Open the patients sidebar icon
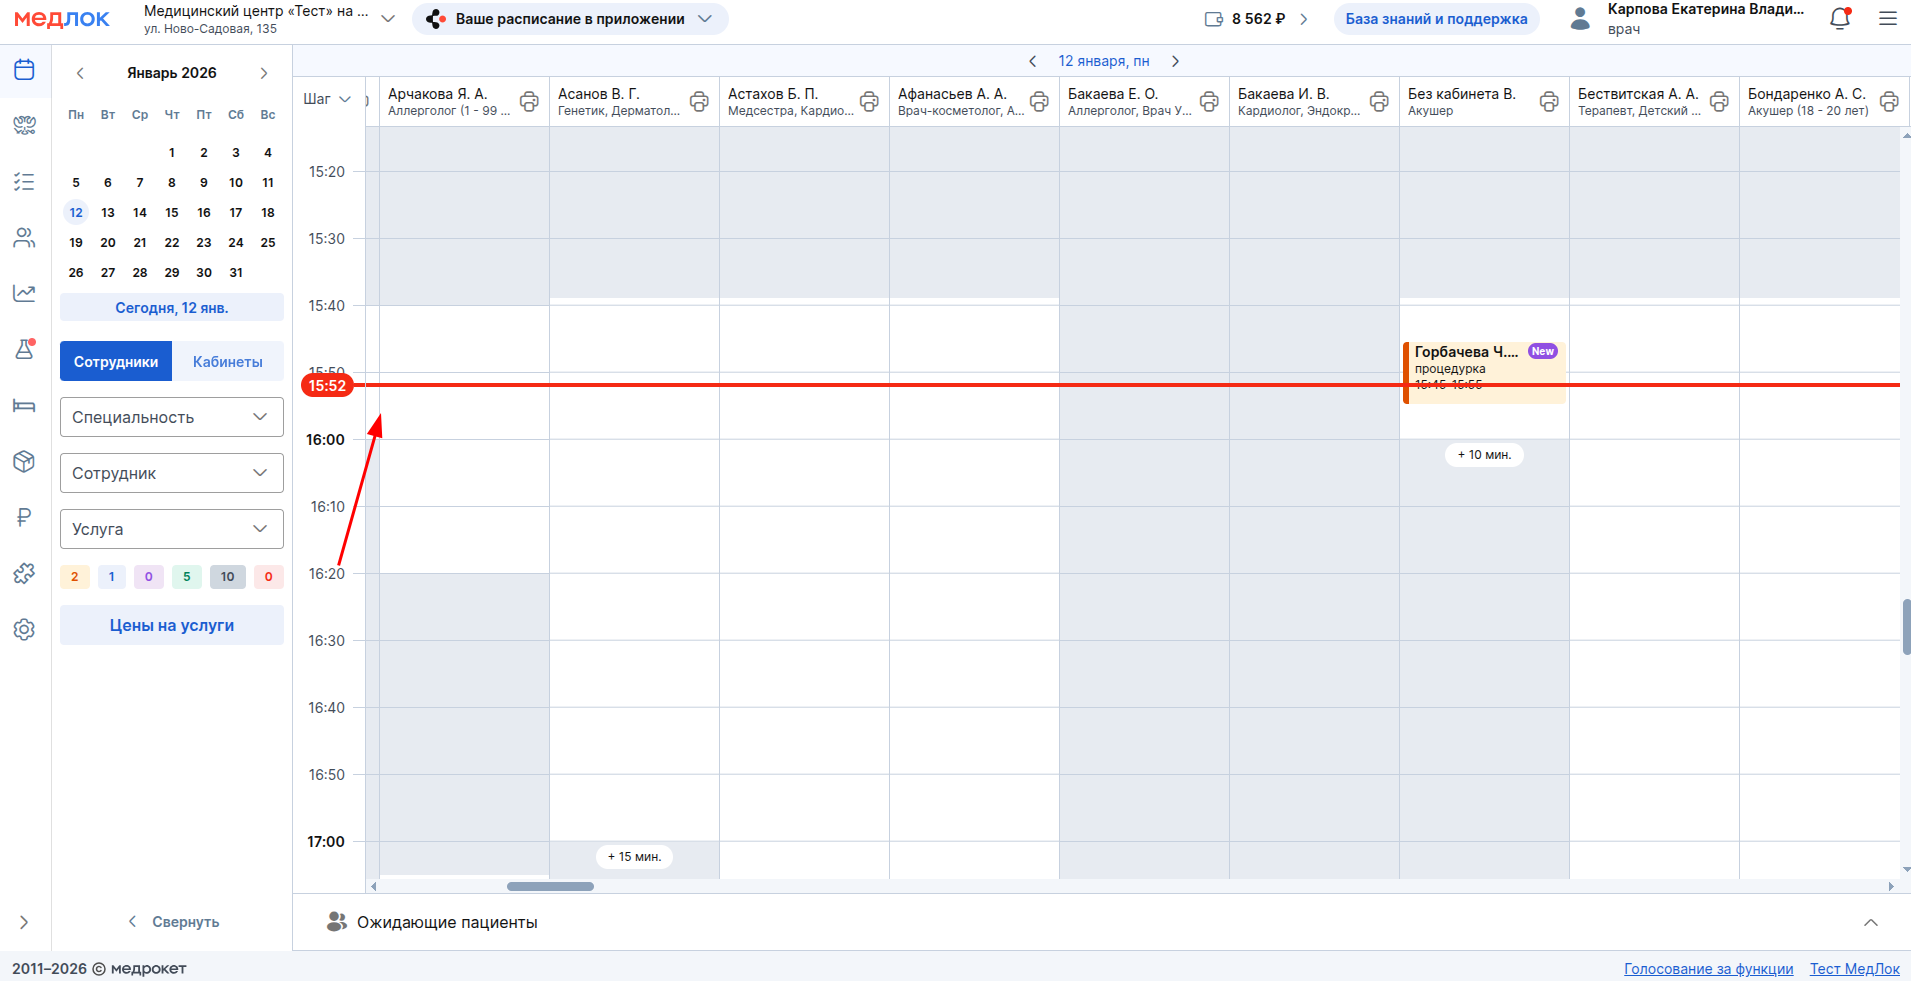 click(25, 238)
